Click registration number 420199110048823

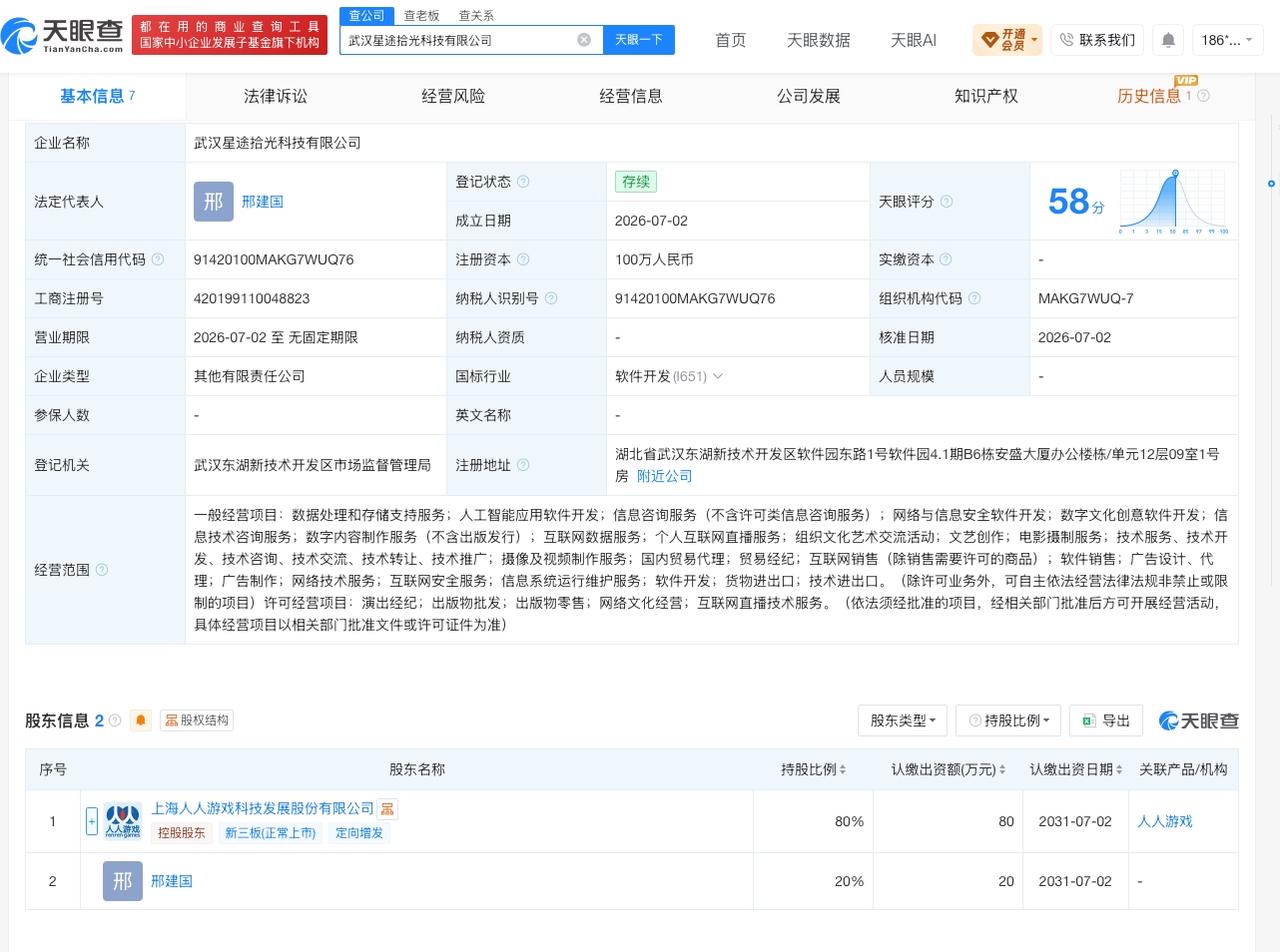pyautogui.click(x=252, y=299)
